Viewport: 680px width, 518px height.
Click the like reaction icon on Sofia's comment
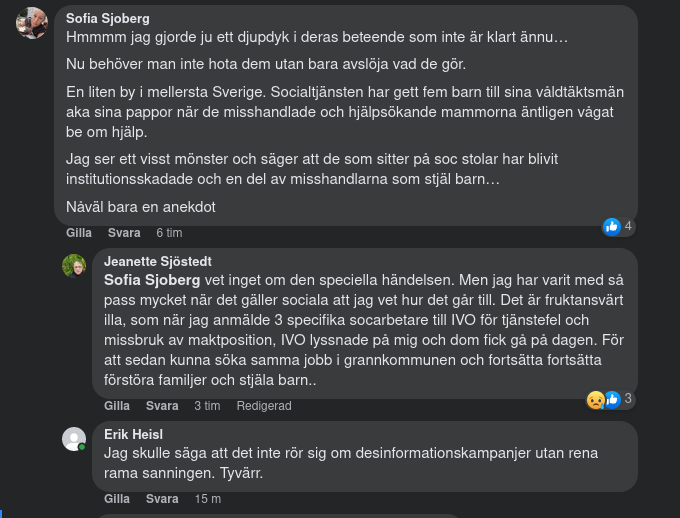(x=612, y=227)
